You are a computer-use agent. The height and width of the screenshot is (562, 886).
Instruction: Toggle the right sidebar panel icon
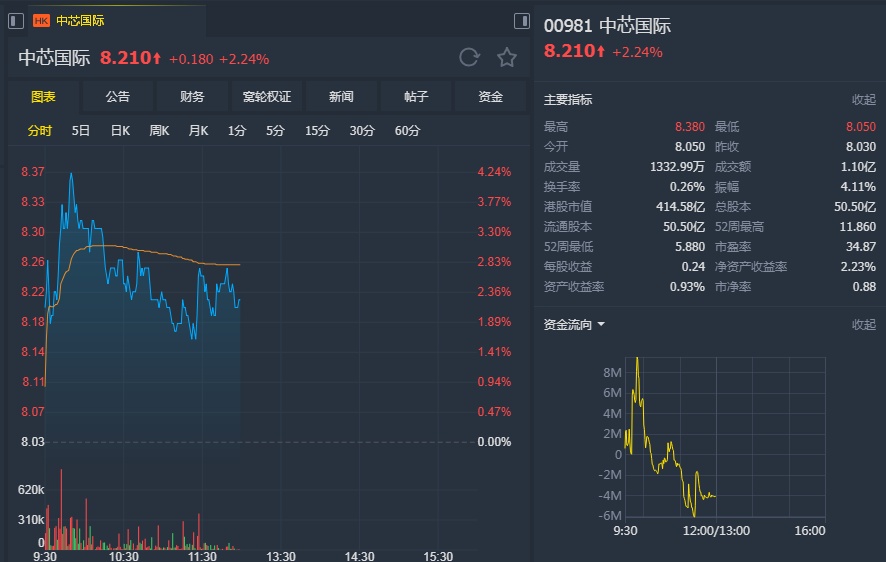point(521,20)
